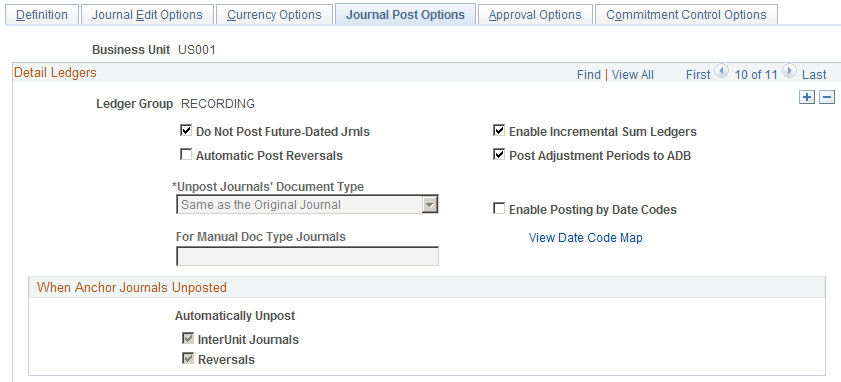Screen dimensions: 841x382
Task: Click the Automatically Unpost label
Action: (x=235, y=315)
